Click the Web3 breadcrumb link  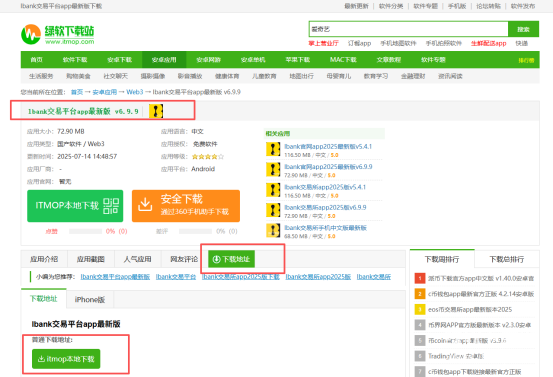135,92
